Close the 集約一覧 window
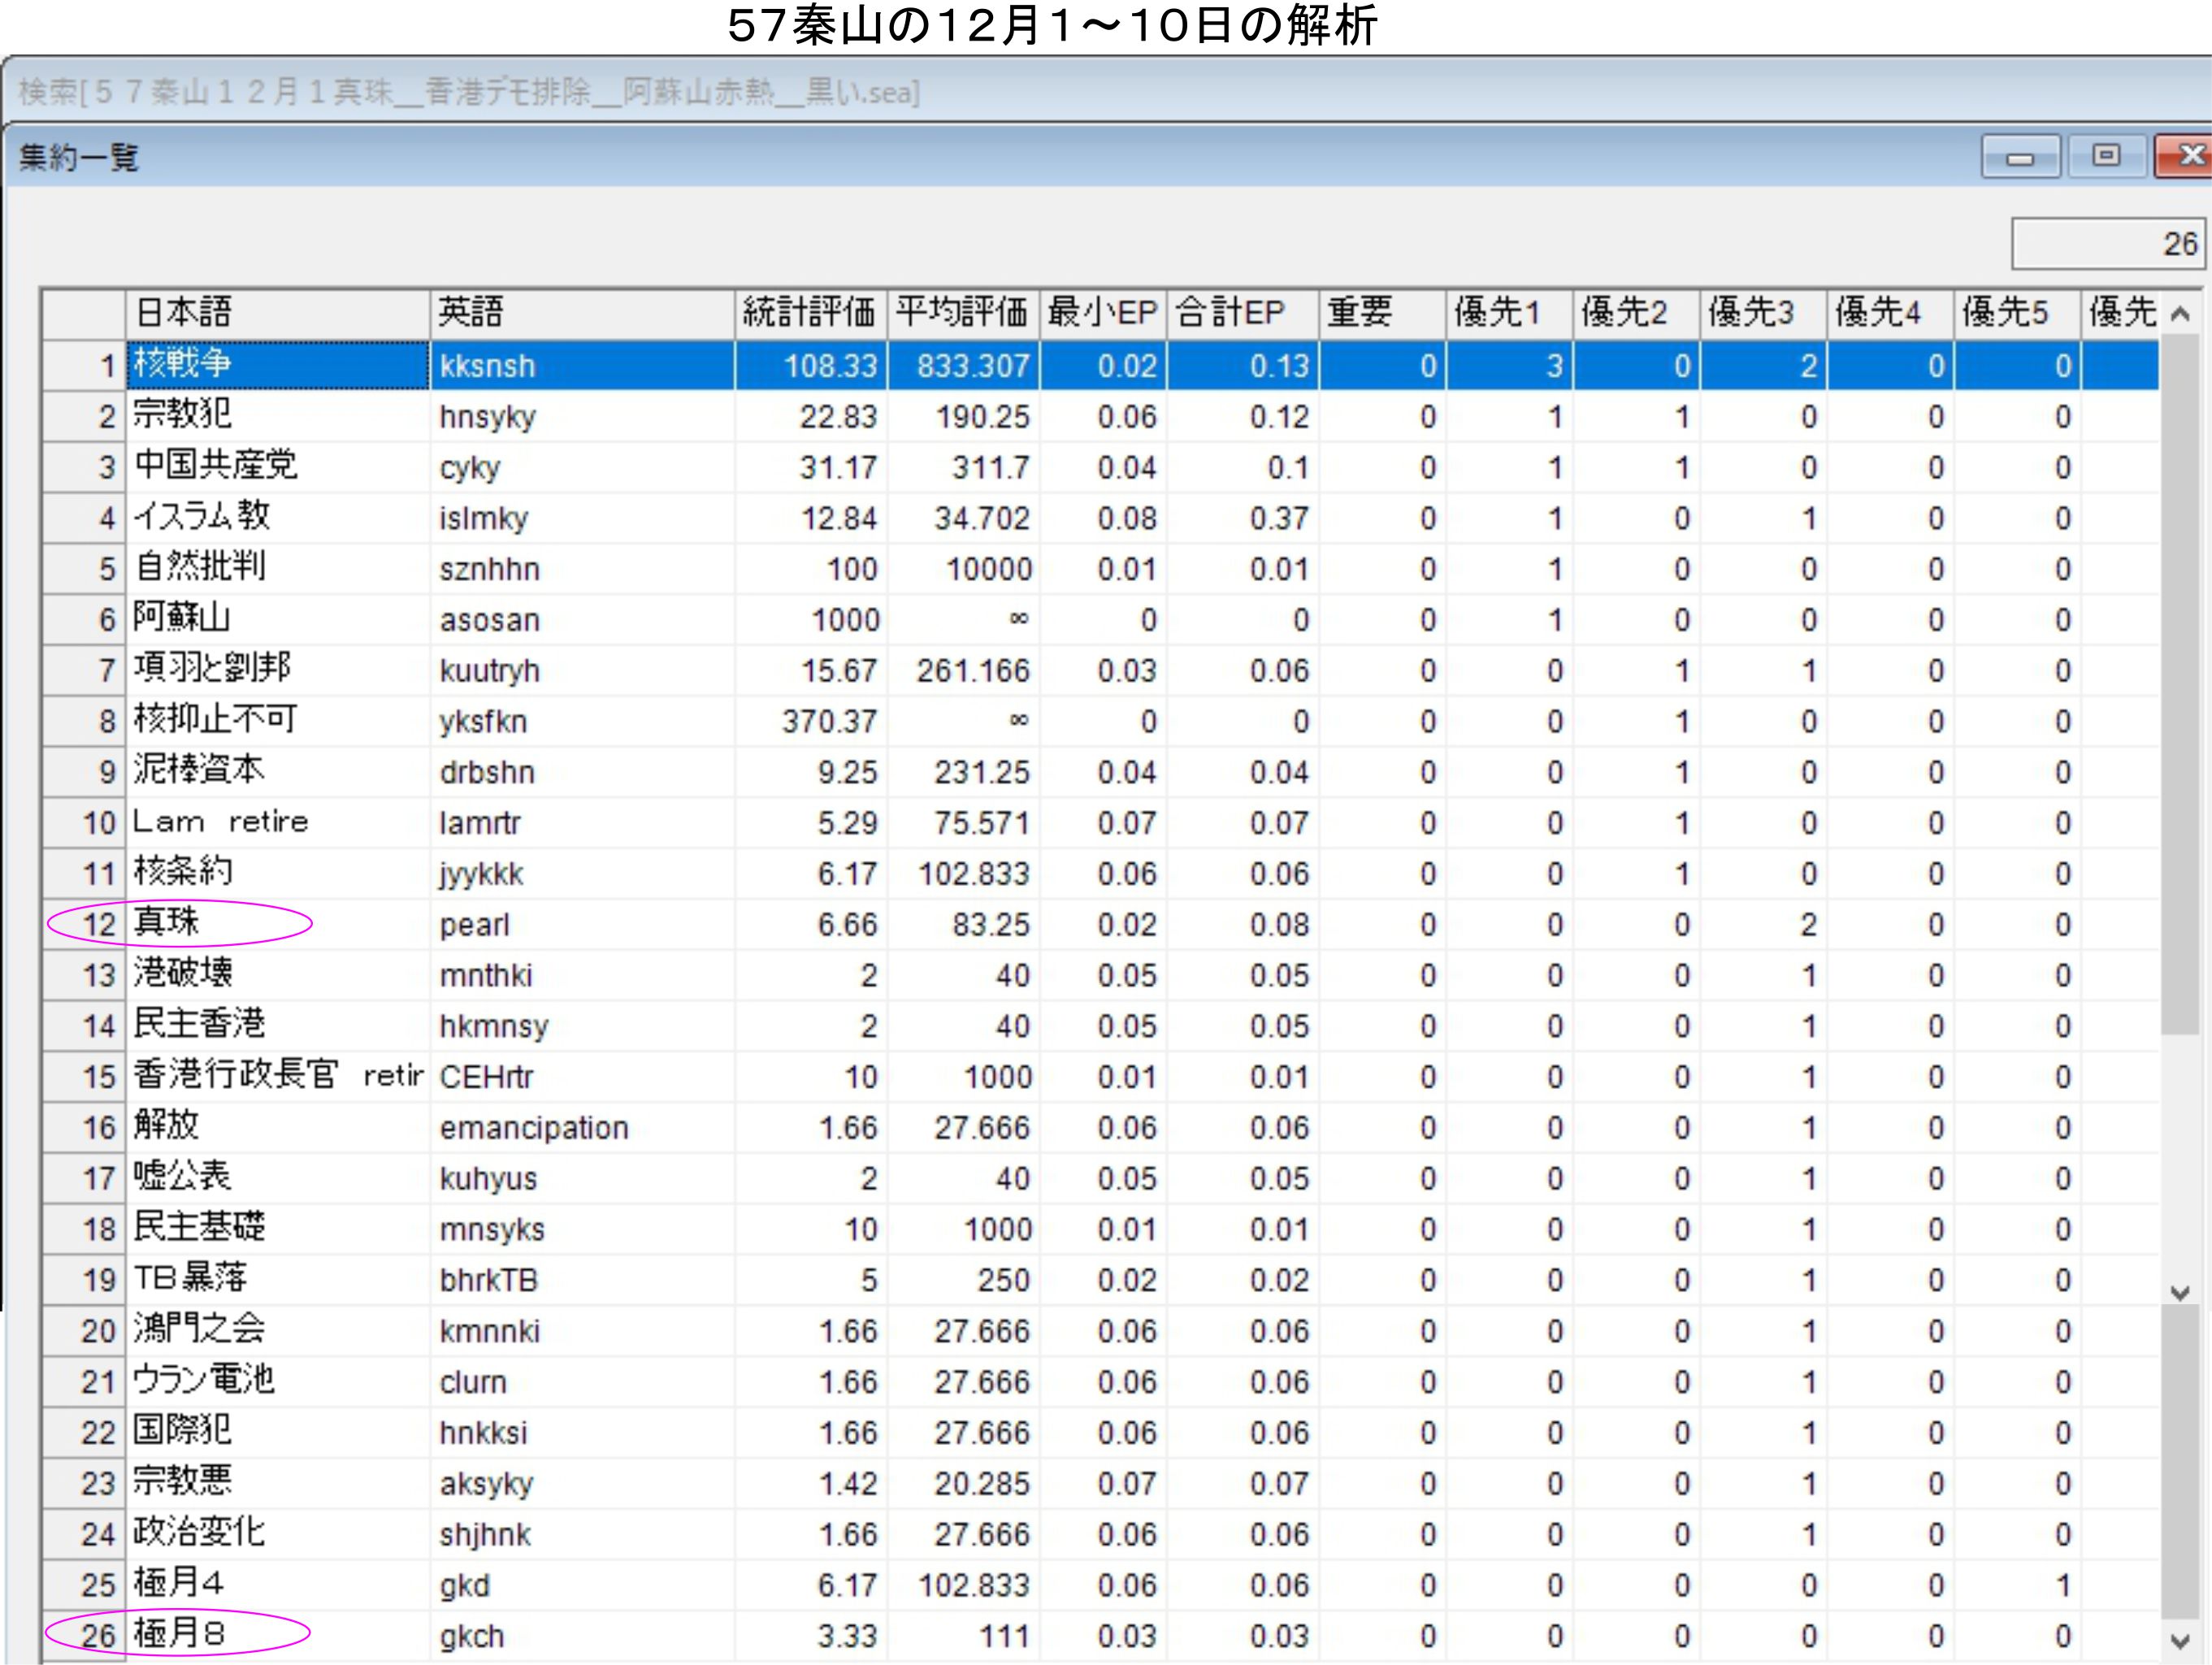 pos(2188,156)
